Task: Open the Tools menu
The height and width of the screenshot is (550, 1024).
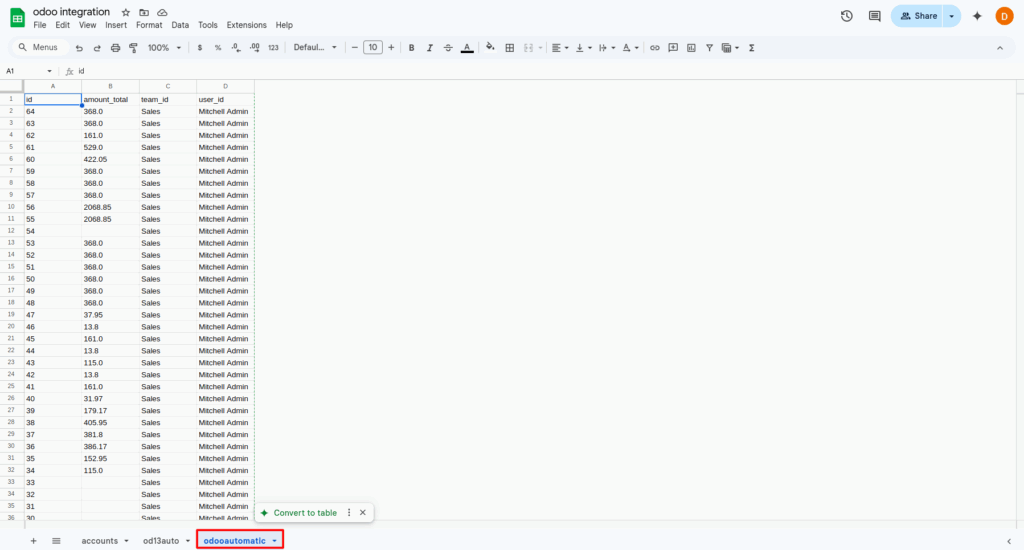Action: pyautogui.click(x=208, y=25)
